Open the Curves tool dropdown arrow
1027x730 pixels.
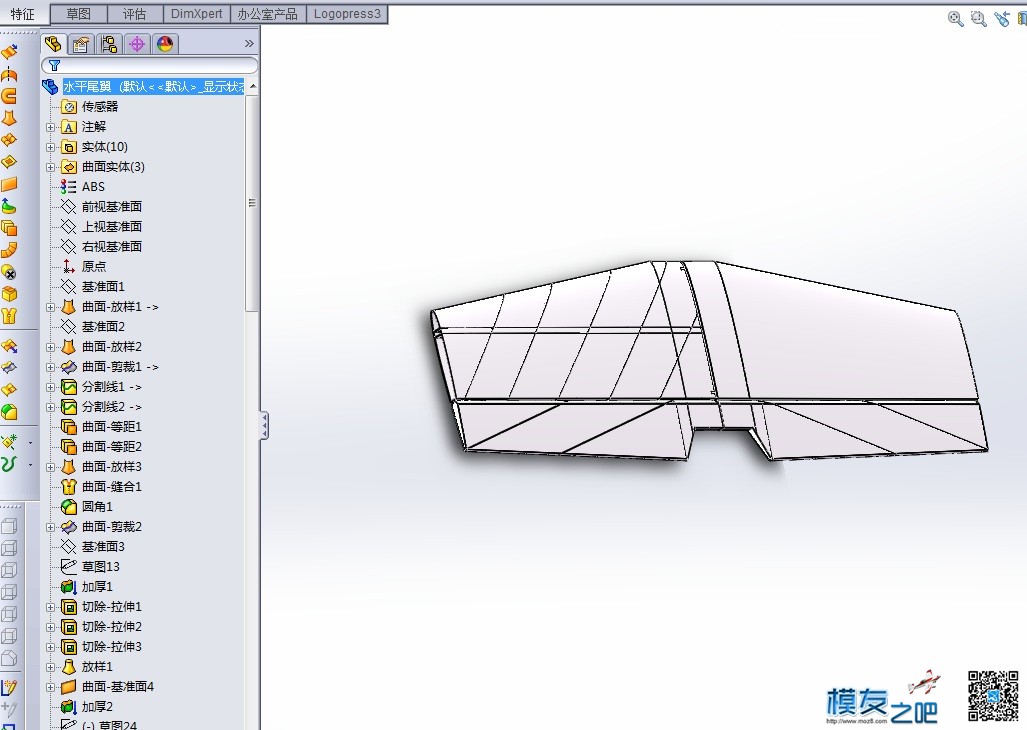(30, 465)
